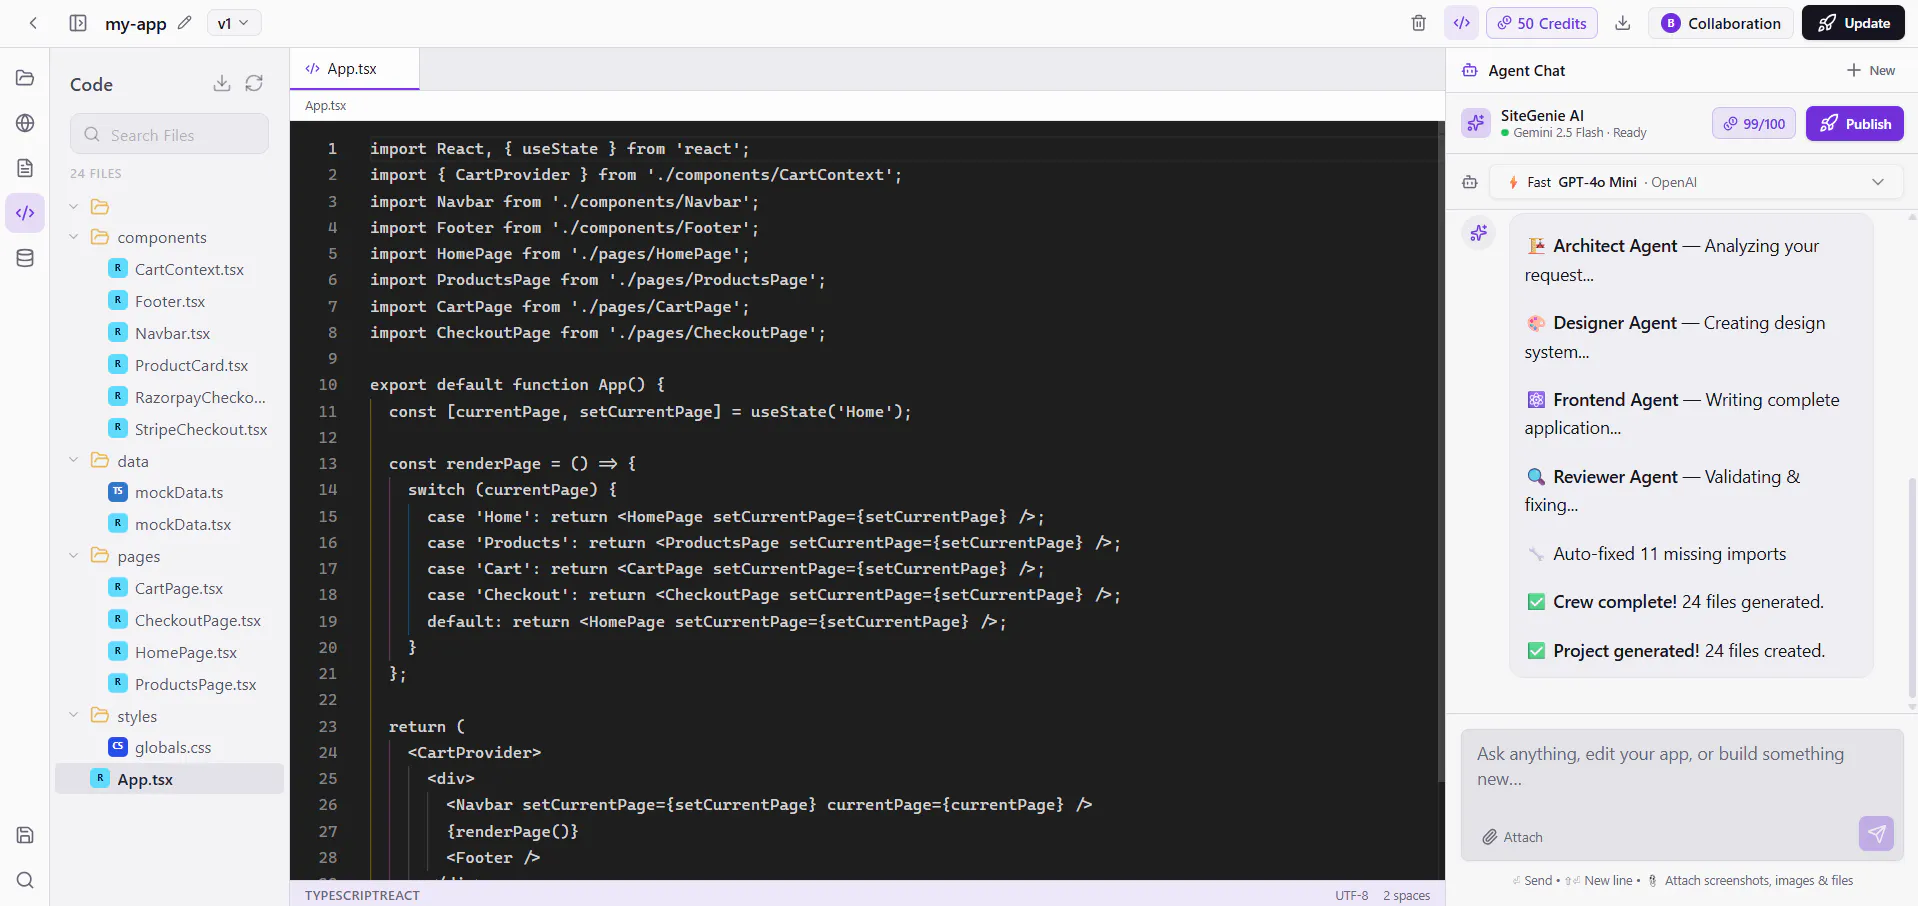This screenshot has width=1918, height=906.
Task: Collapse the components folder
Action: [73, 237]
